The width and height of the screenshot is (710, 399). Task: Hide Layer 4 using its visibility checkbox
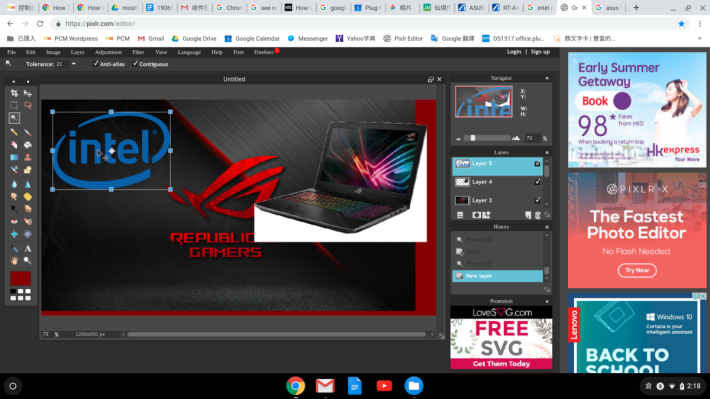pos(537,182)
